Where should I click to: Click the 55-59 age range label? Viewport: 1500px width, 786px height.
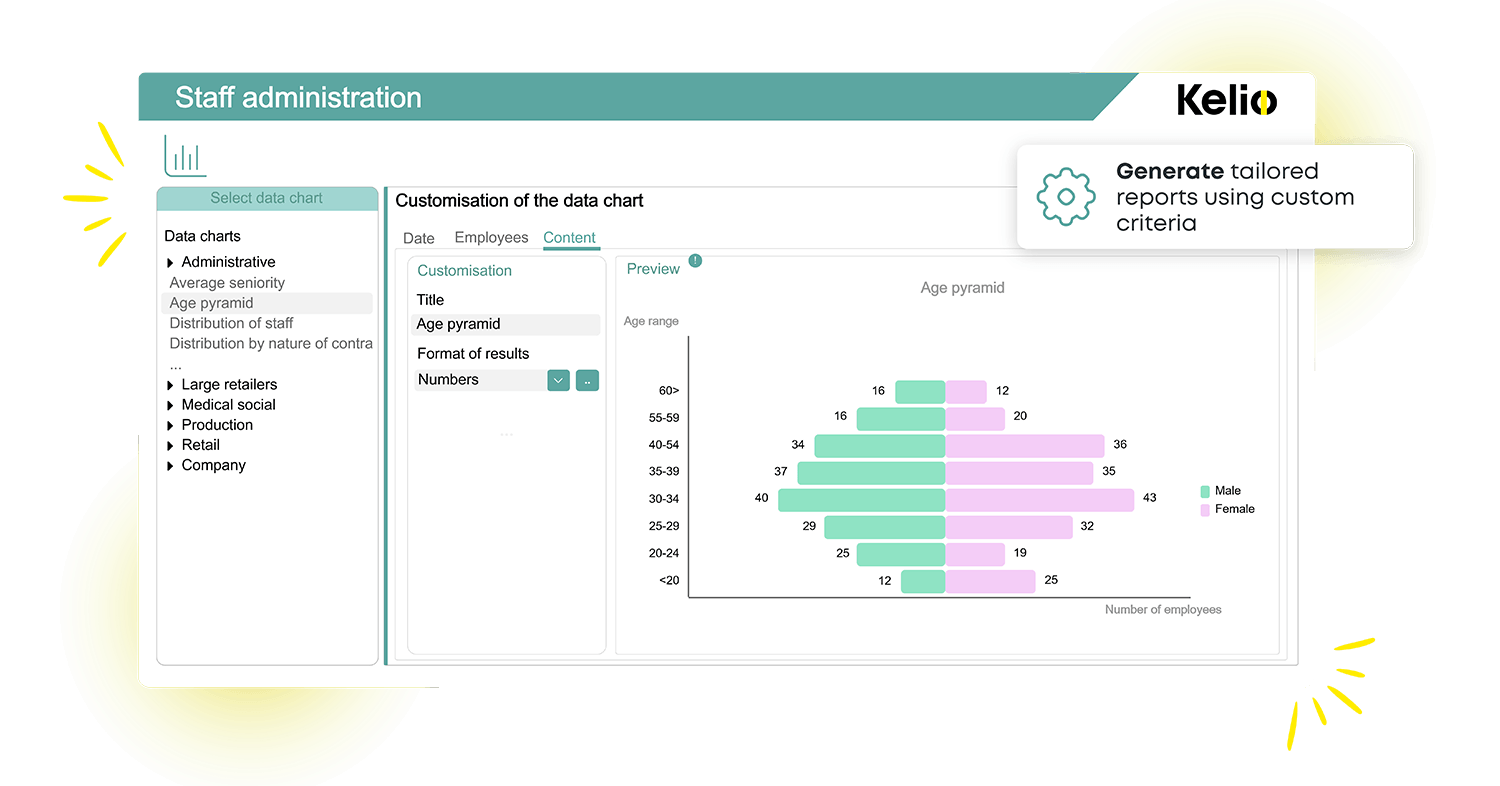[664, 418]
